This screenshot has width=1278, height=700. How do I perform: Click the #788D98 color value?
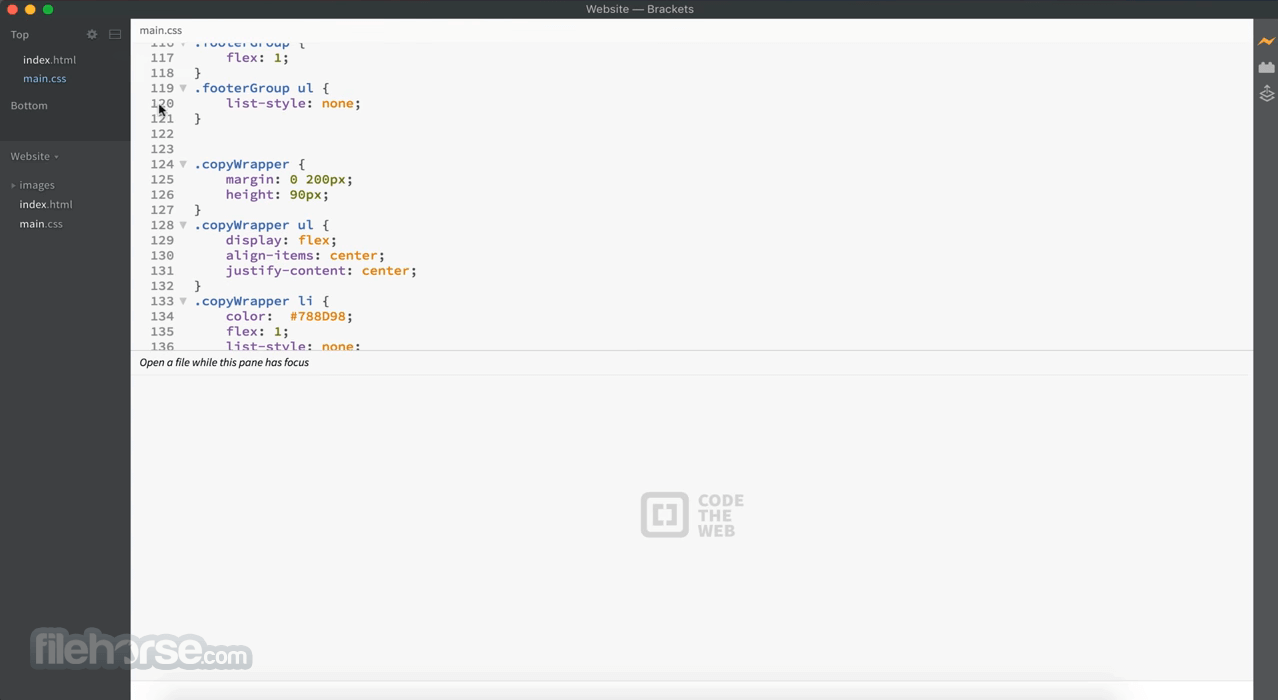[317, 316]
